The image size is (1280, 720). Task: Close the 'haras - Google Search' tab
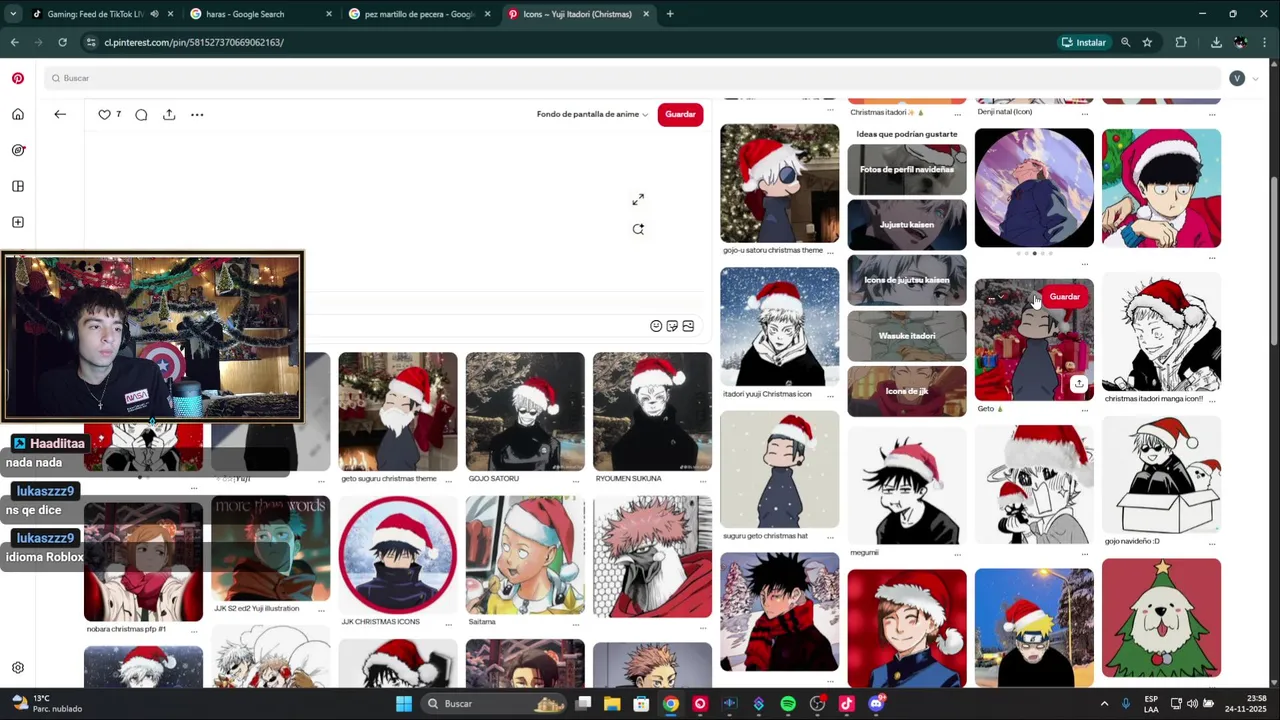[328, 14]
